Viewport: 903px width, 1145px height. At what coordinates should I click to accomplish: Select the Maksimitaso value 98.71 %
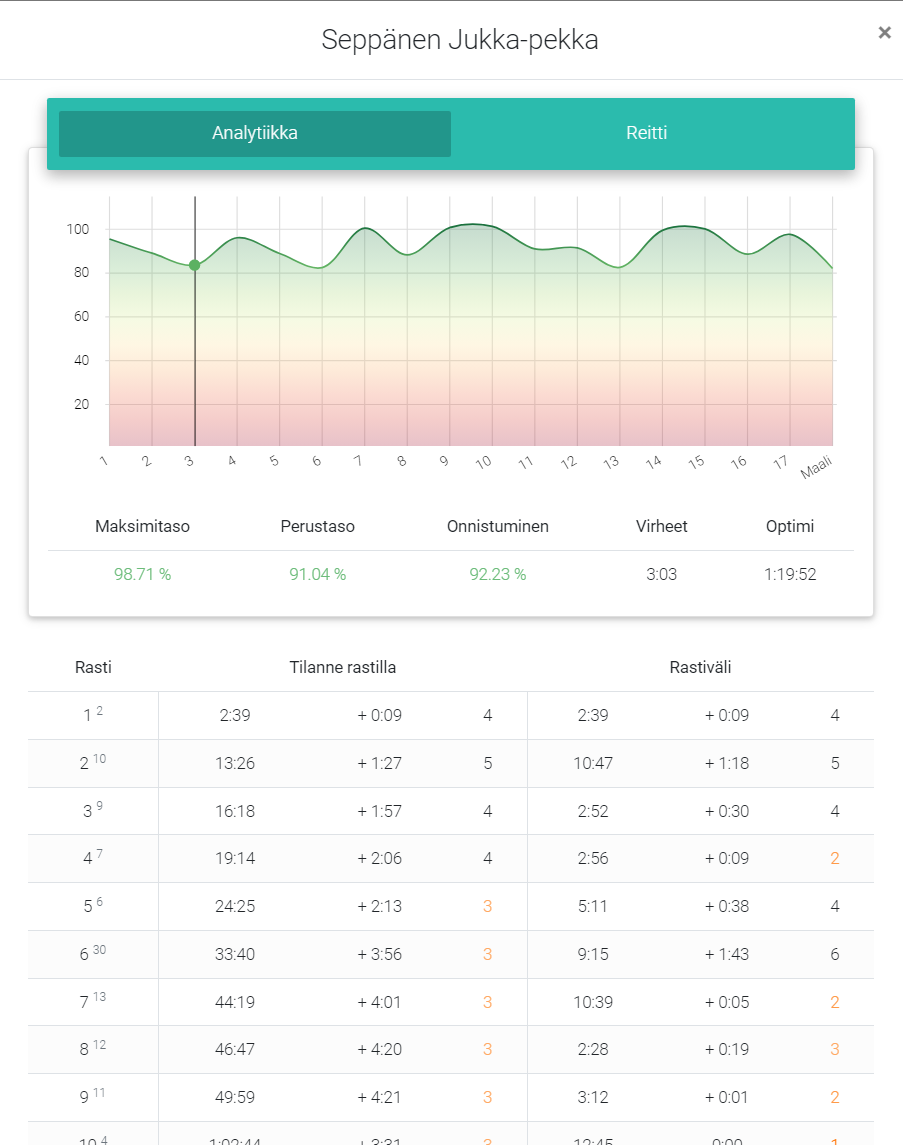[142, 574]
